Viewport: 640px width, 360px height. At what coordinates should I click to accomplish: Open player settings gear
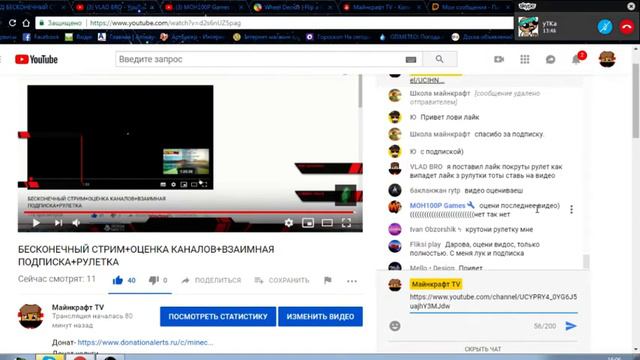click(289, 223)
